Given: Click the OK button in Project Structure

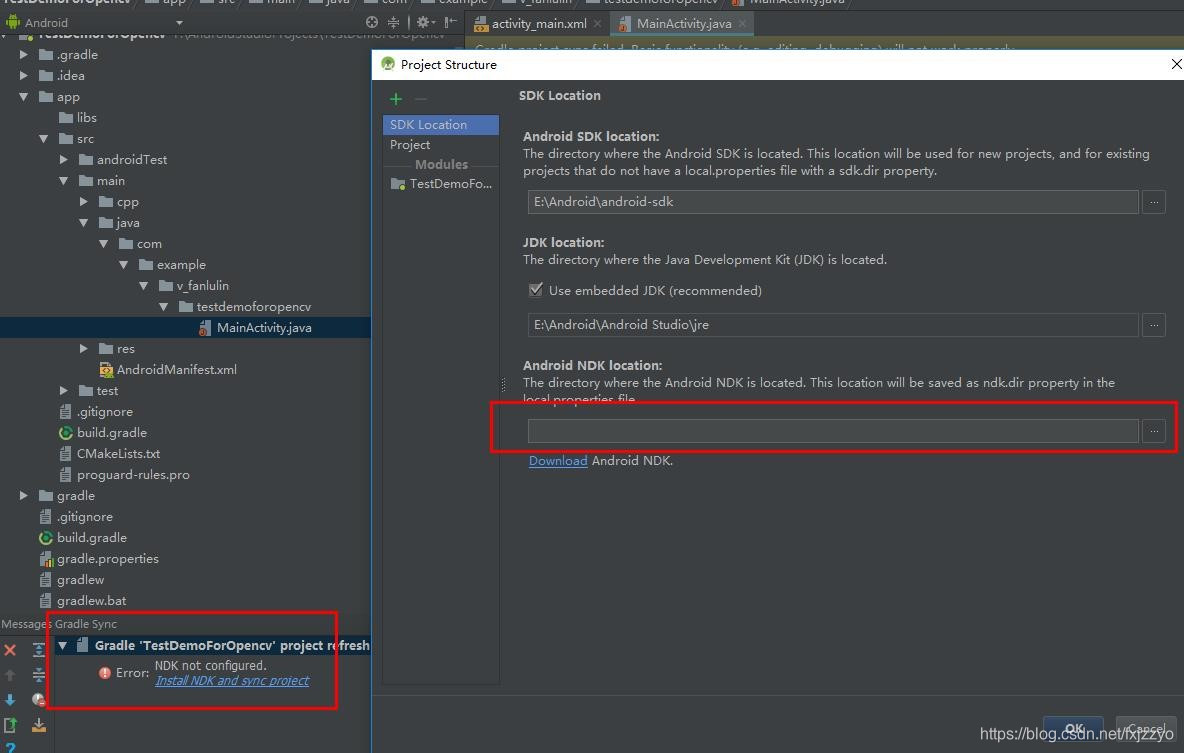Looking at the screenshot, I should click(1073, 730).
